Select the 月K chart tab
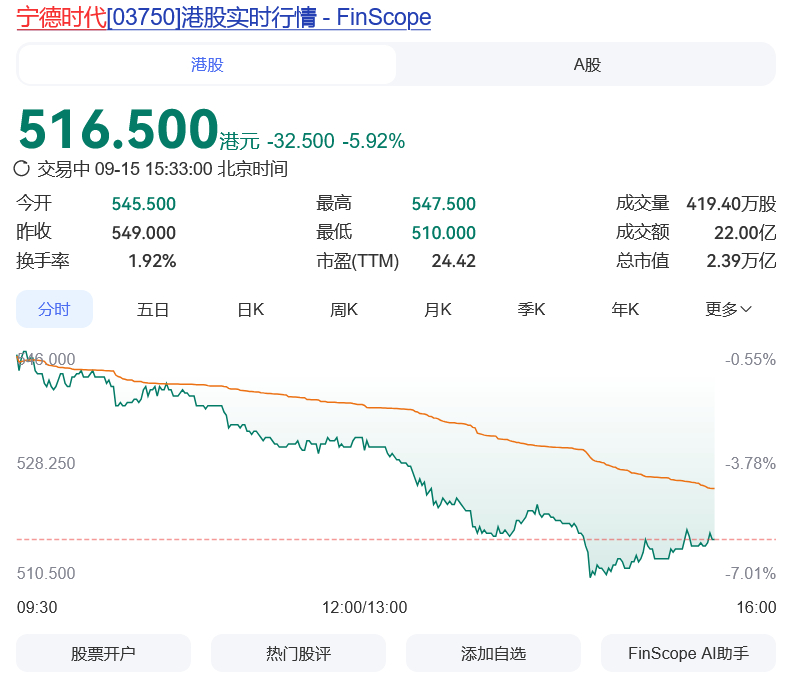Viewport: 808px width, 681px height. [437, 309]
